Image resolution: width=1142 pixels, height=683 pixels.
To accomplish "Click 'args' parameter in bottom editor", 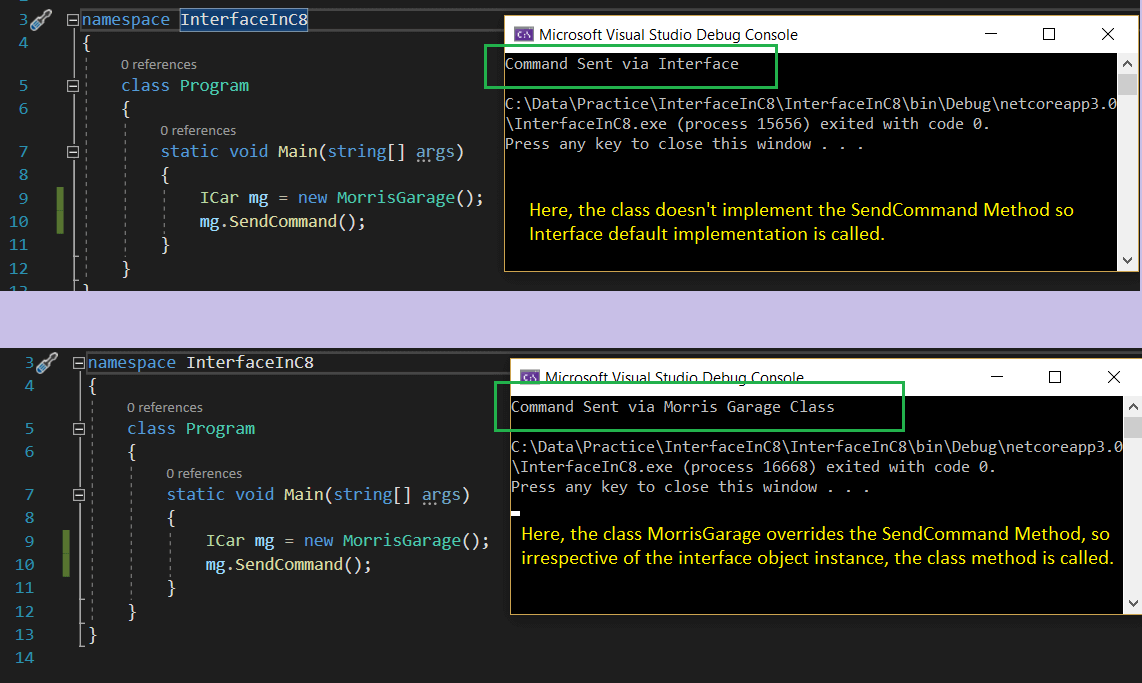I will point(441,494).
